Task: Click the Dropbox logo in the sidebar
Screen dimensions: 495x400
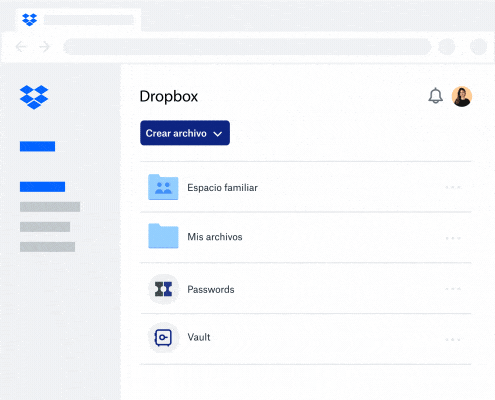Action: coord(34,97)
